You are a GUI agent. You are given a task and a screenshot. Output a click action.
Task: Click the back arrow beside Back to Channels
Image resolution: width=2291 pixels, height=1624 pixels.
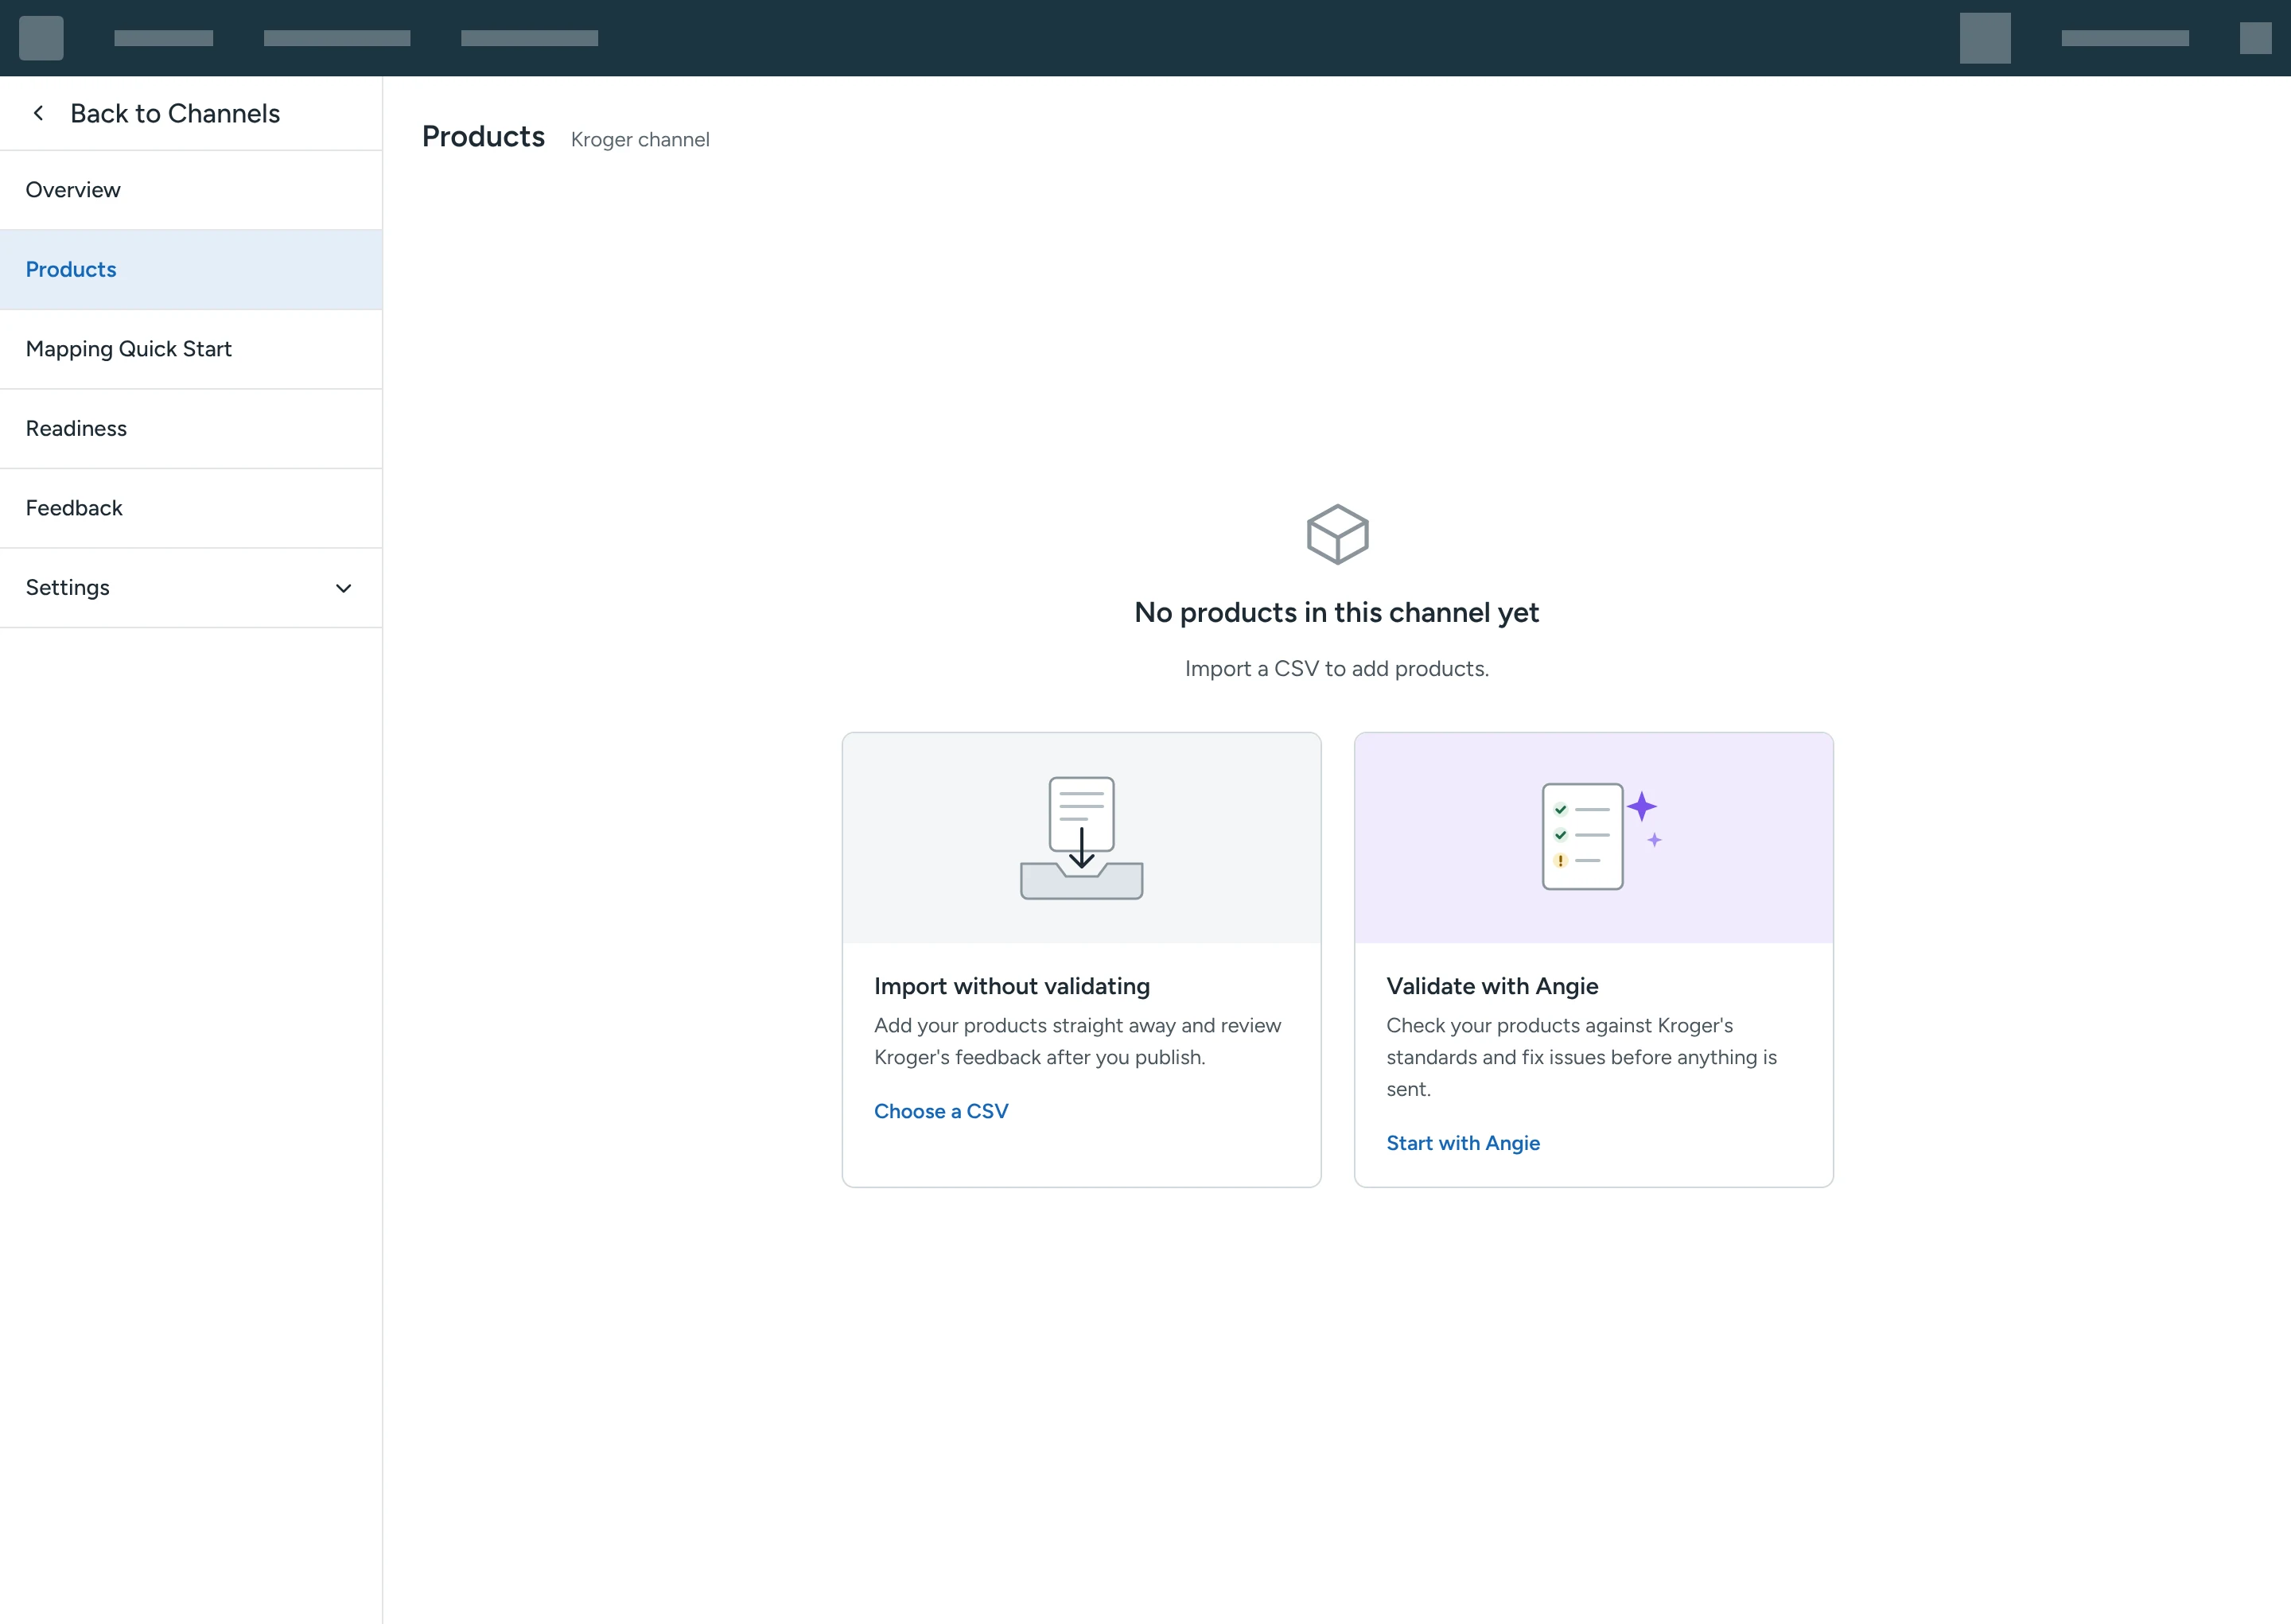click(x=38, y=113)
